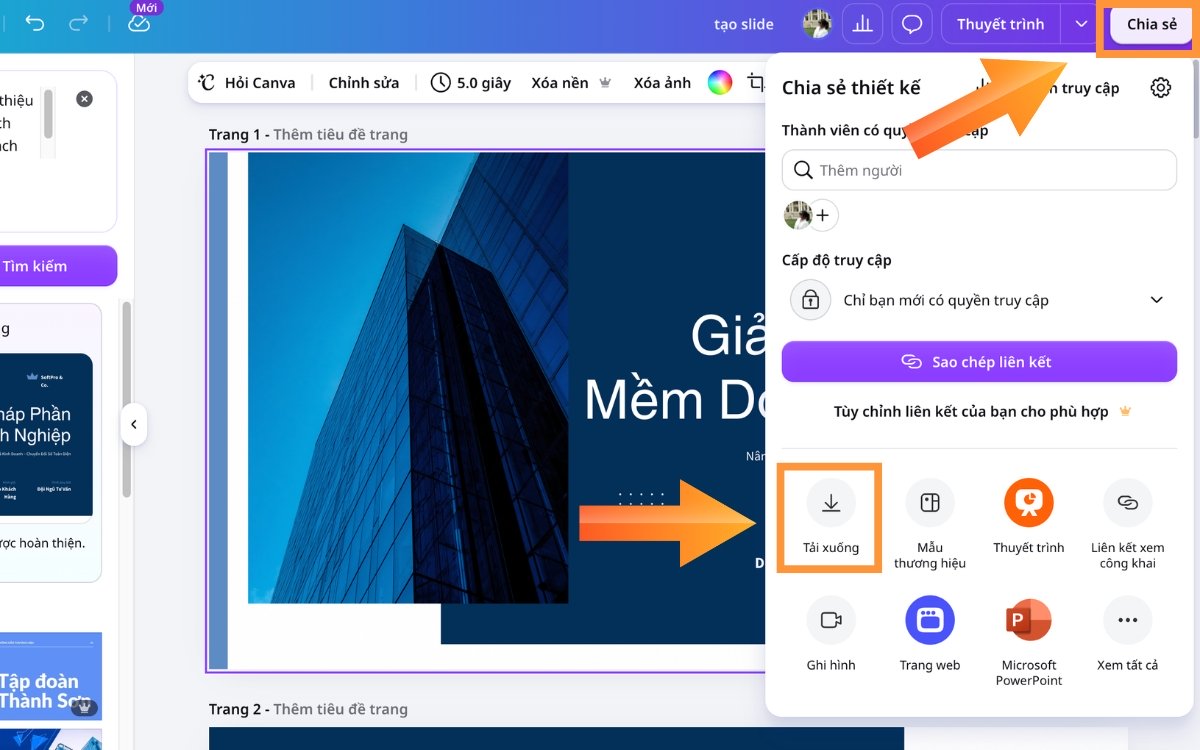Screen dimensions: 1200x750
Task: Click Hỏi Canva in the toolbar
Action: pos(247,83)
